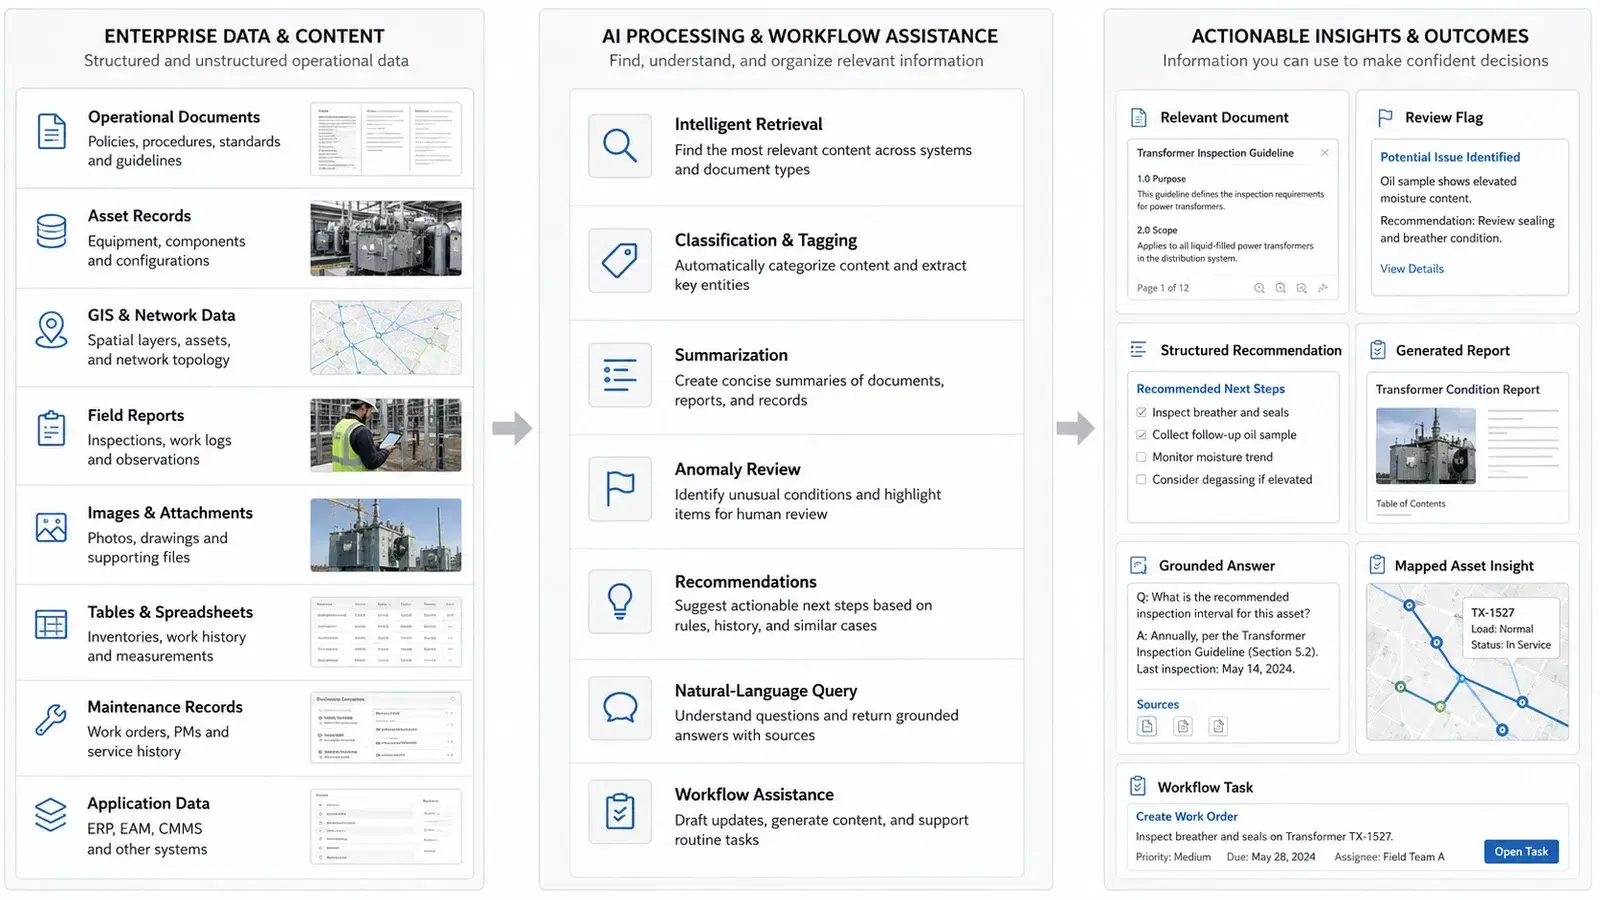Click the Application Data layers icon
Viewport: 1600px width, 900px height.
(x=51, y=814)
